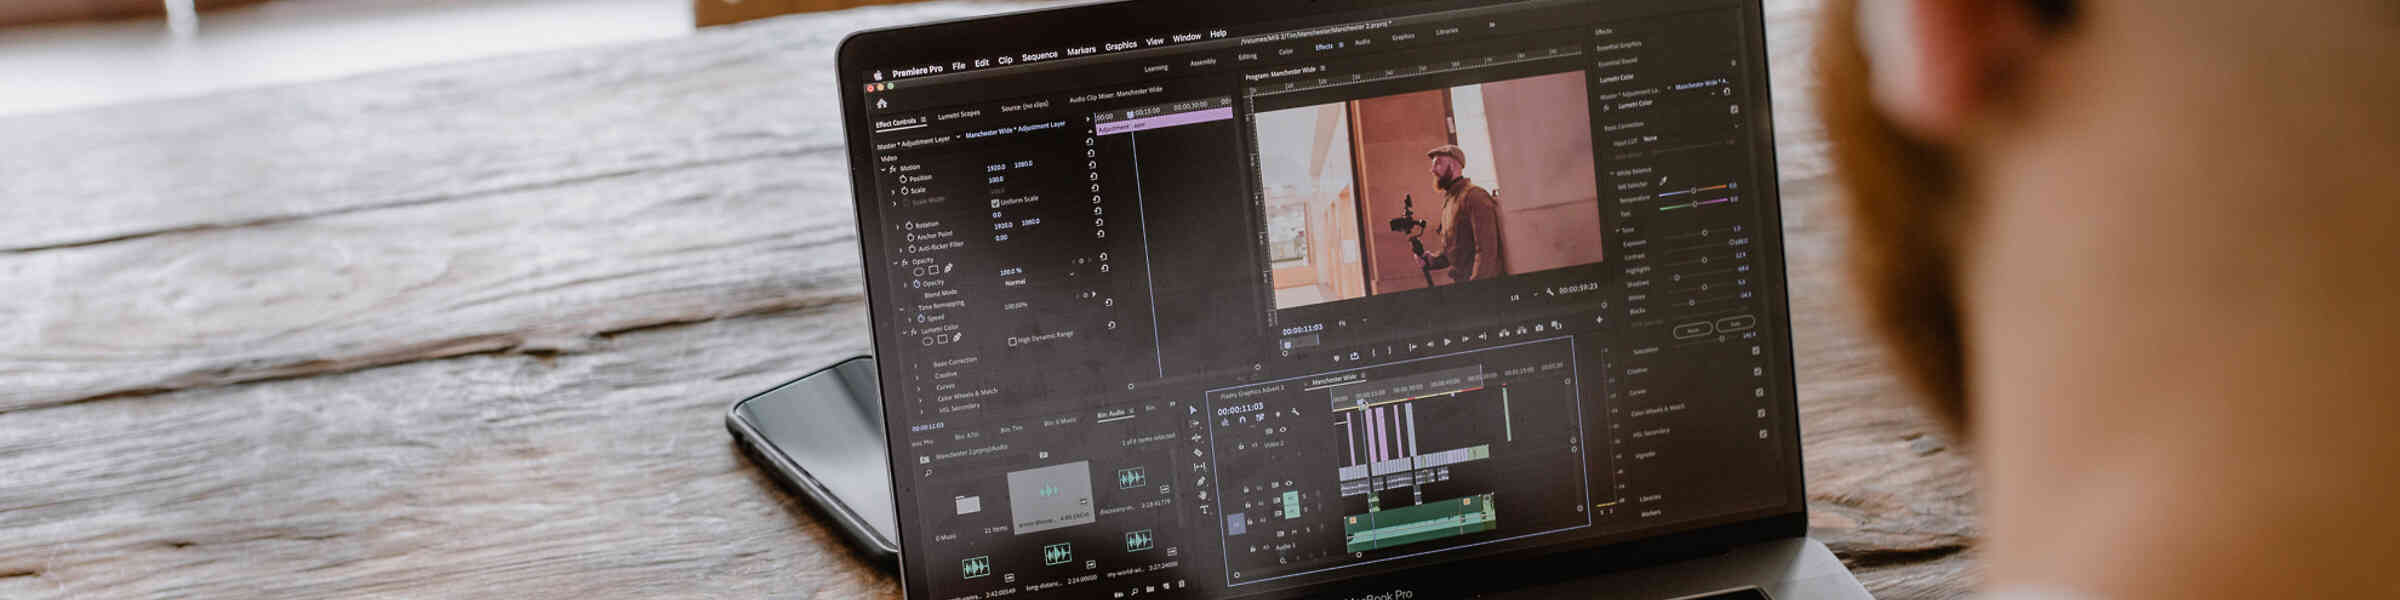Toggle Position stopwatch animation

click(901, 178)
